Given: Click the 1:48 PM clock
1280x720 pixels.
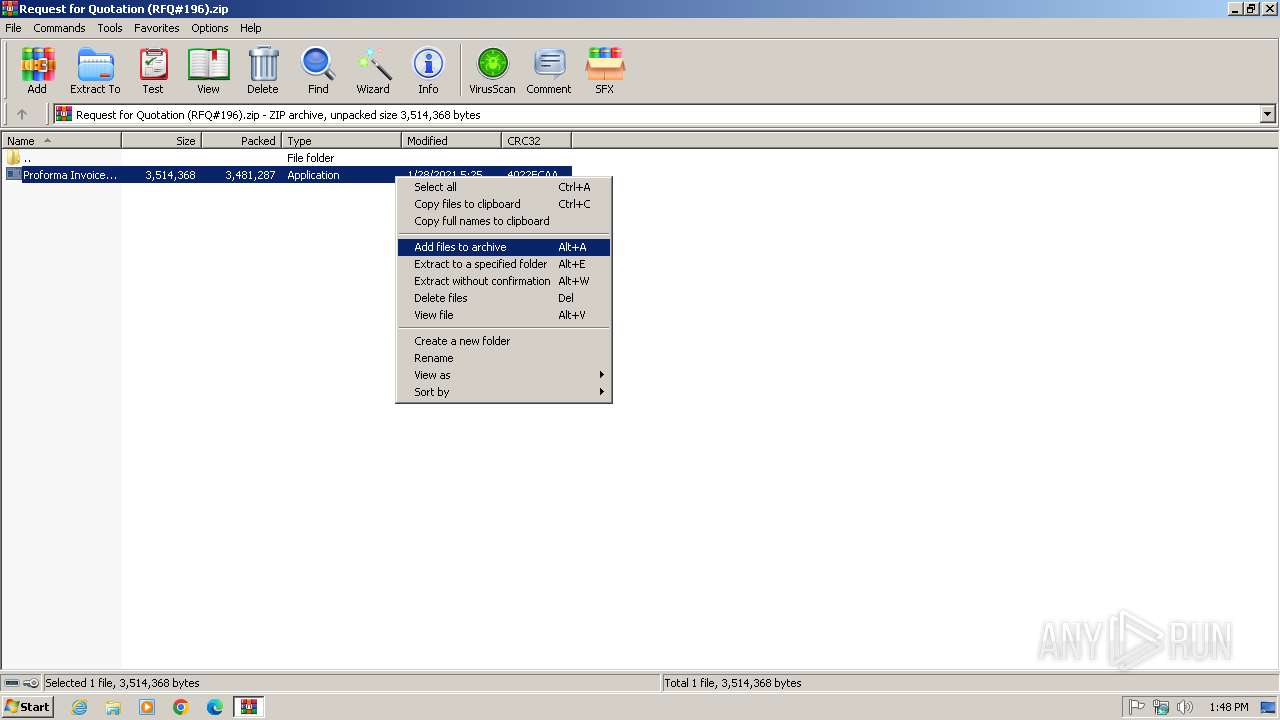Looking at the screenshot, I should (1228, 707).
